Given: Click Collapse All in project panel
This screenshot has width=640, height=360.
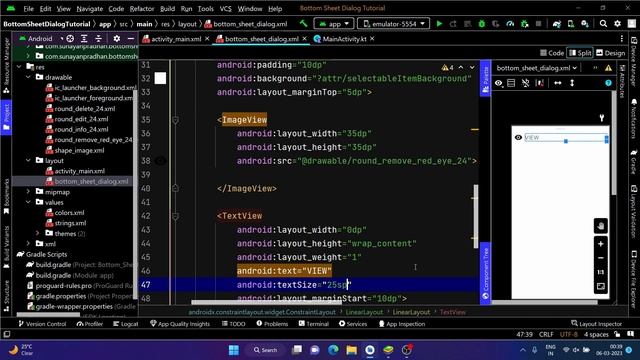Looking at the screenshot, I should pyautogui.click(x=98, y=38).
